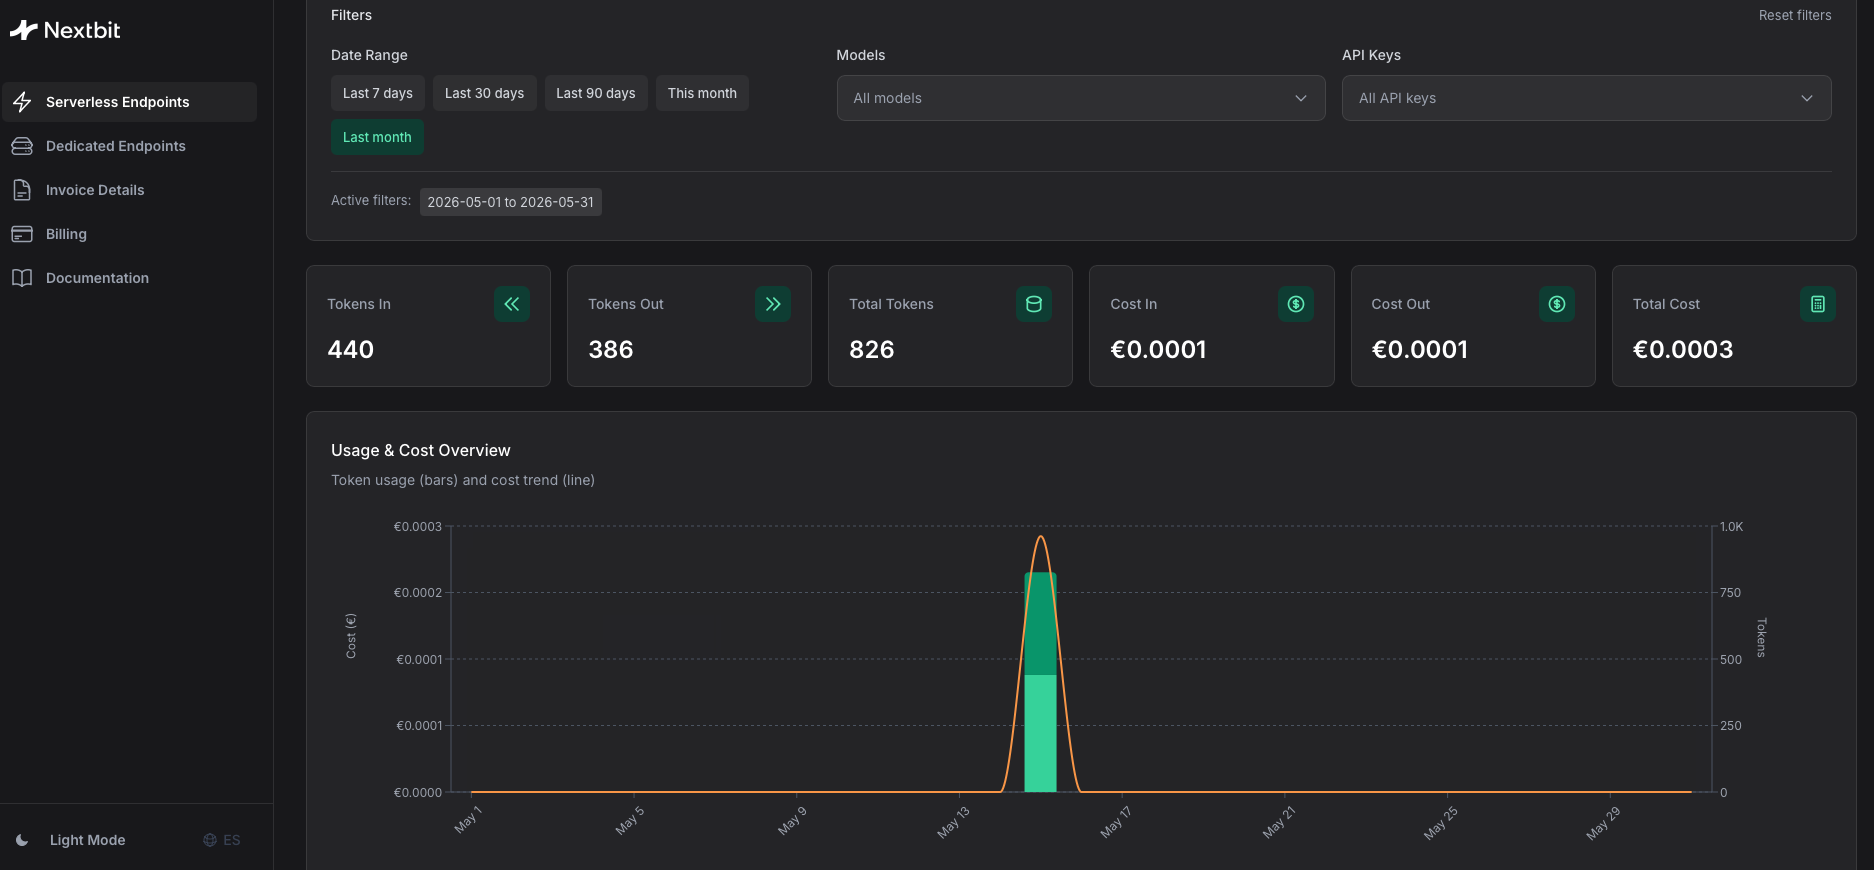Click the Tokens In double-arrow icon
This screenshot has height=870, width=1874.
pos(512,304)
